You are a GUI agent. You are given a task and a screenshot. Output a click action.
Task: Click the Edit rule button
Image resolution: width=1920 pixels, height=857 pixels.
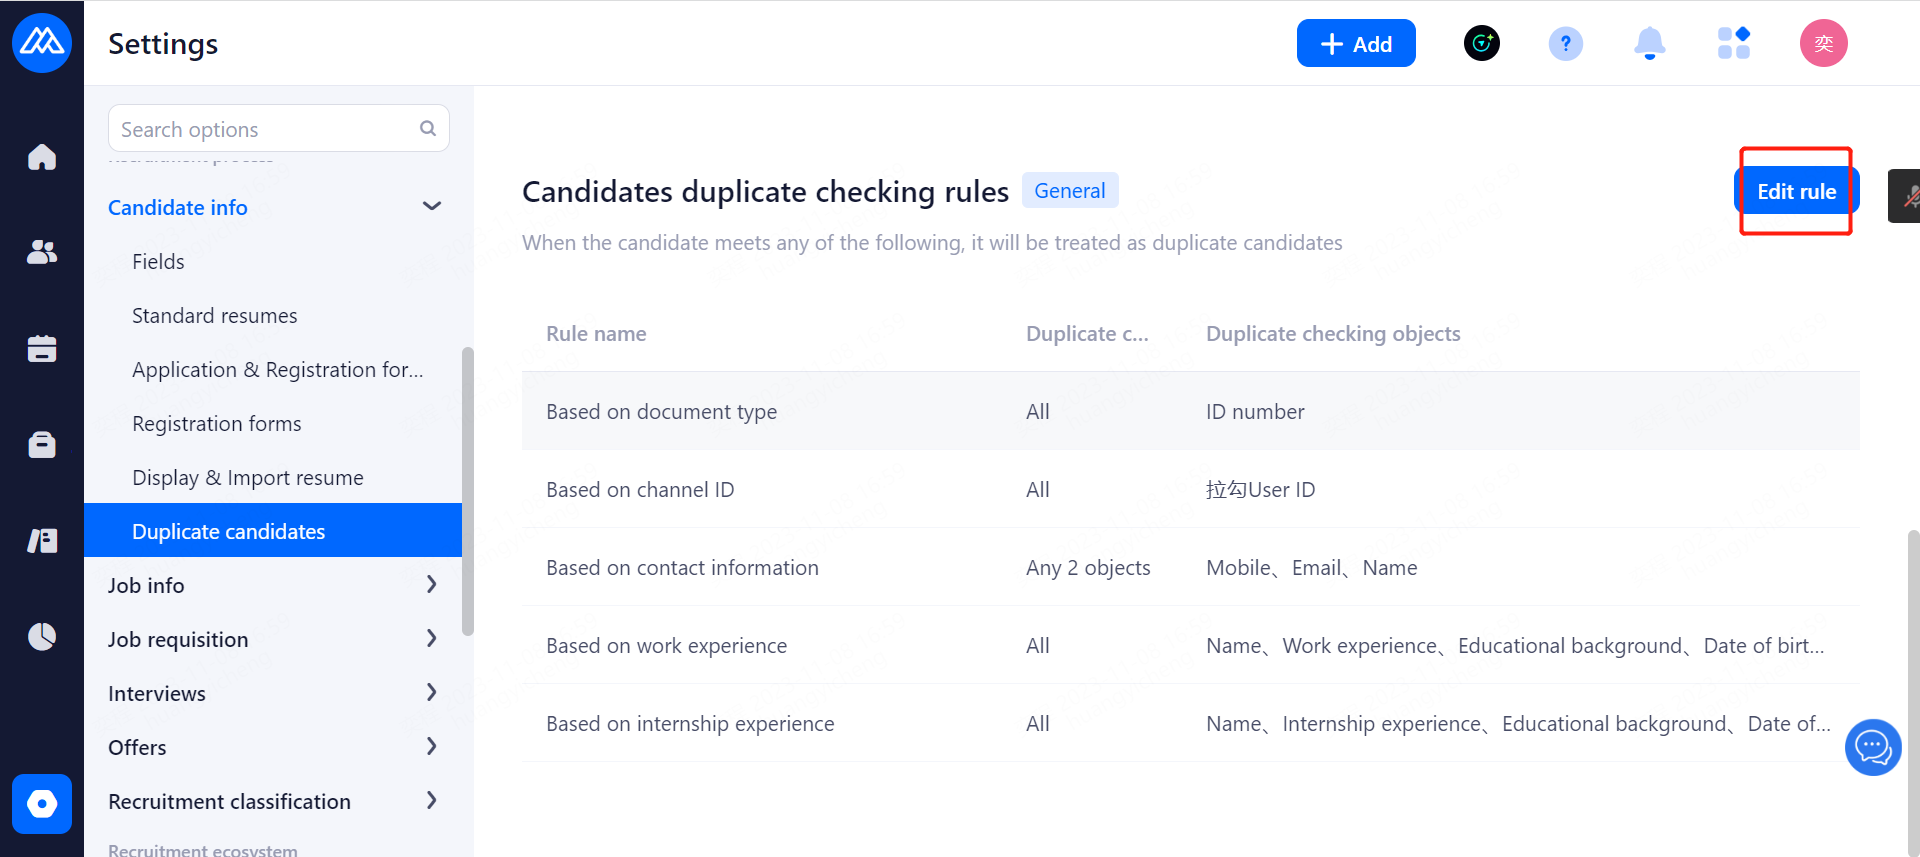point(1796,191)
